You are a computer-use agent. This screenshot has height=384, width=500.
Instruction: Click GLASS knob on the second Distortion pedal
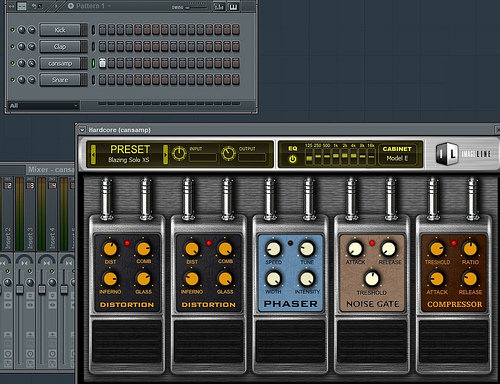pyautogui.click(x=225, y=279)
